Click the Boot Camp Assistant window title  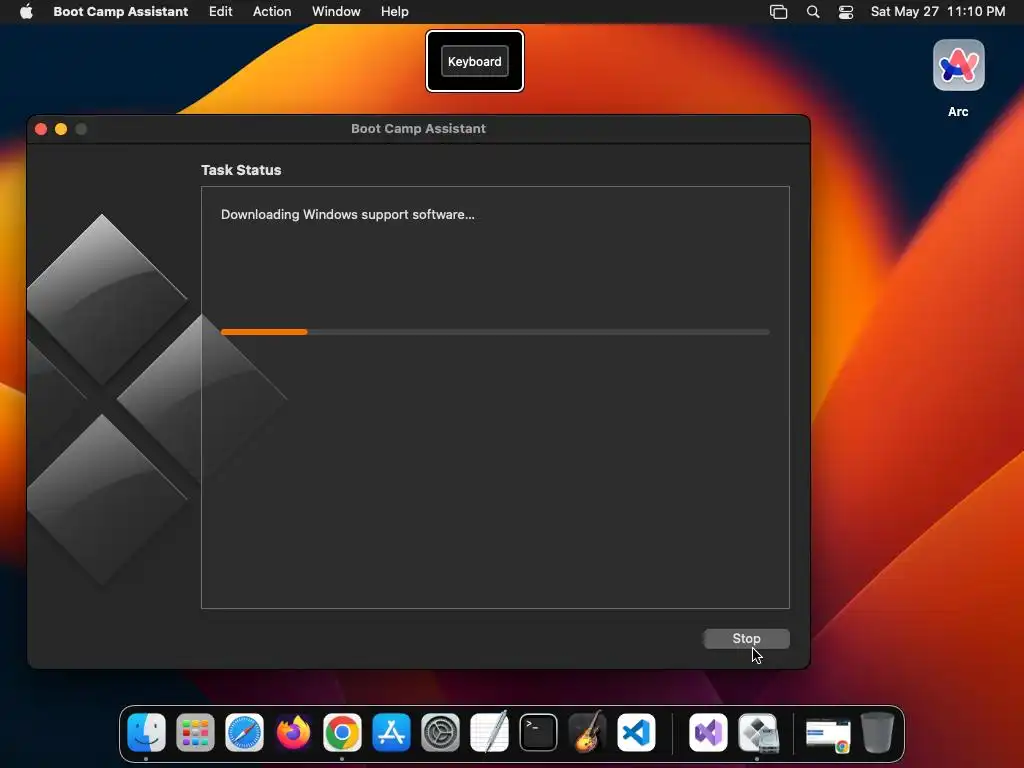coord(418,129)
